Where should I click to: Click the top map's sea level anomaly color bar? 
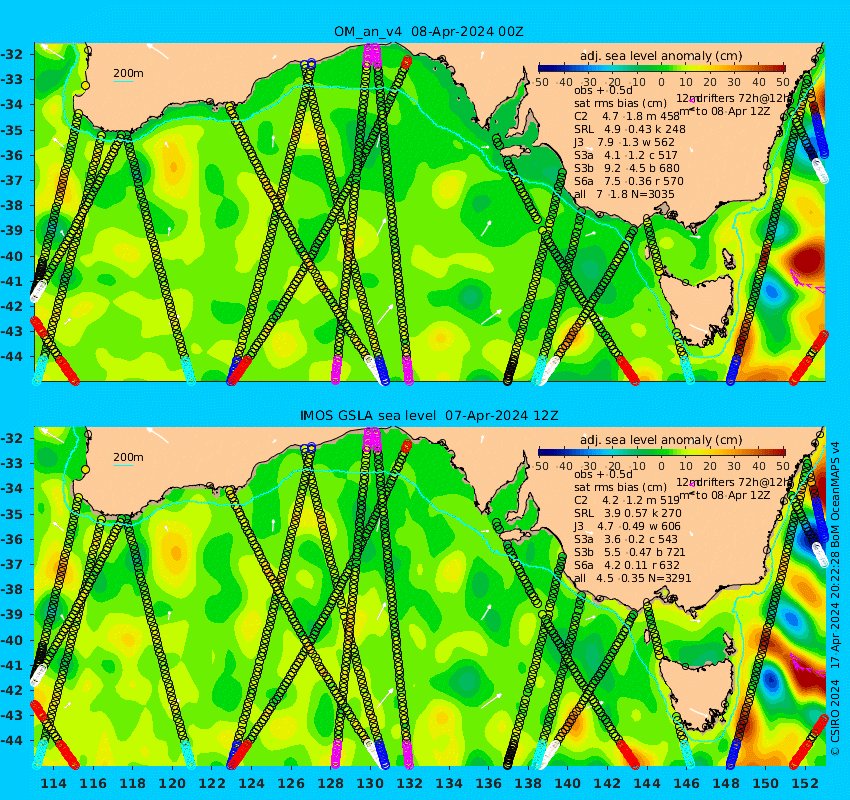661,68
